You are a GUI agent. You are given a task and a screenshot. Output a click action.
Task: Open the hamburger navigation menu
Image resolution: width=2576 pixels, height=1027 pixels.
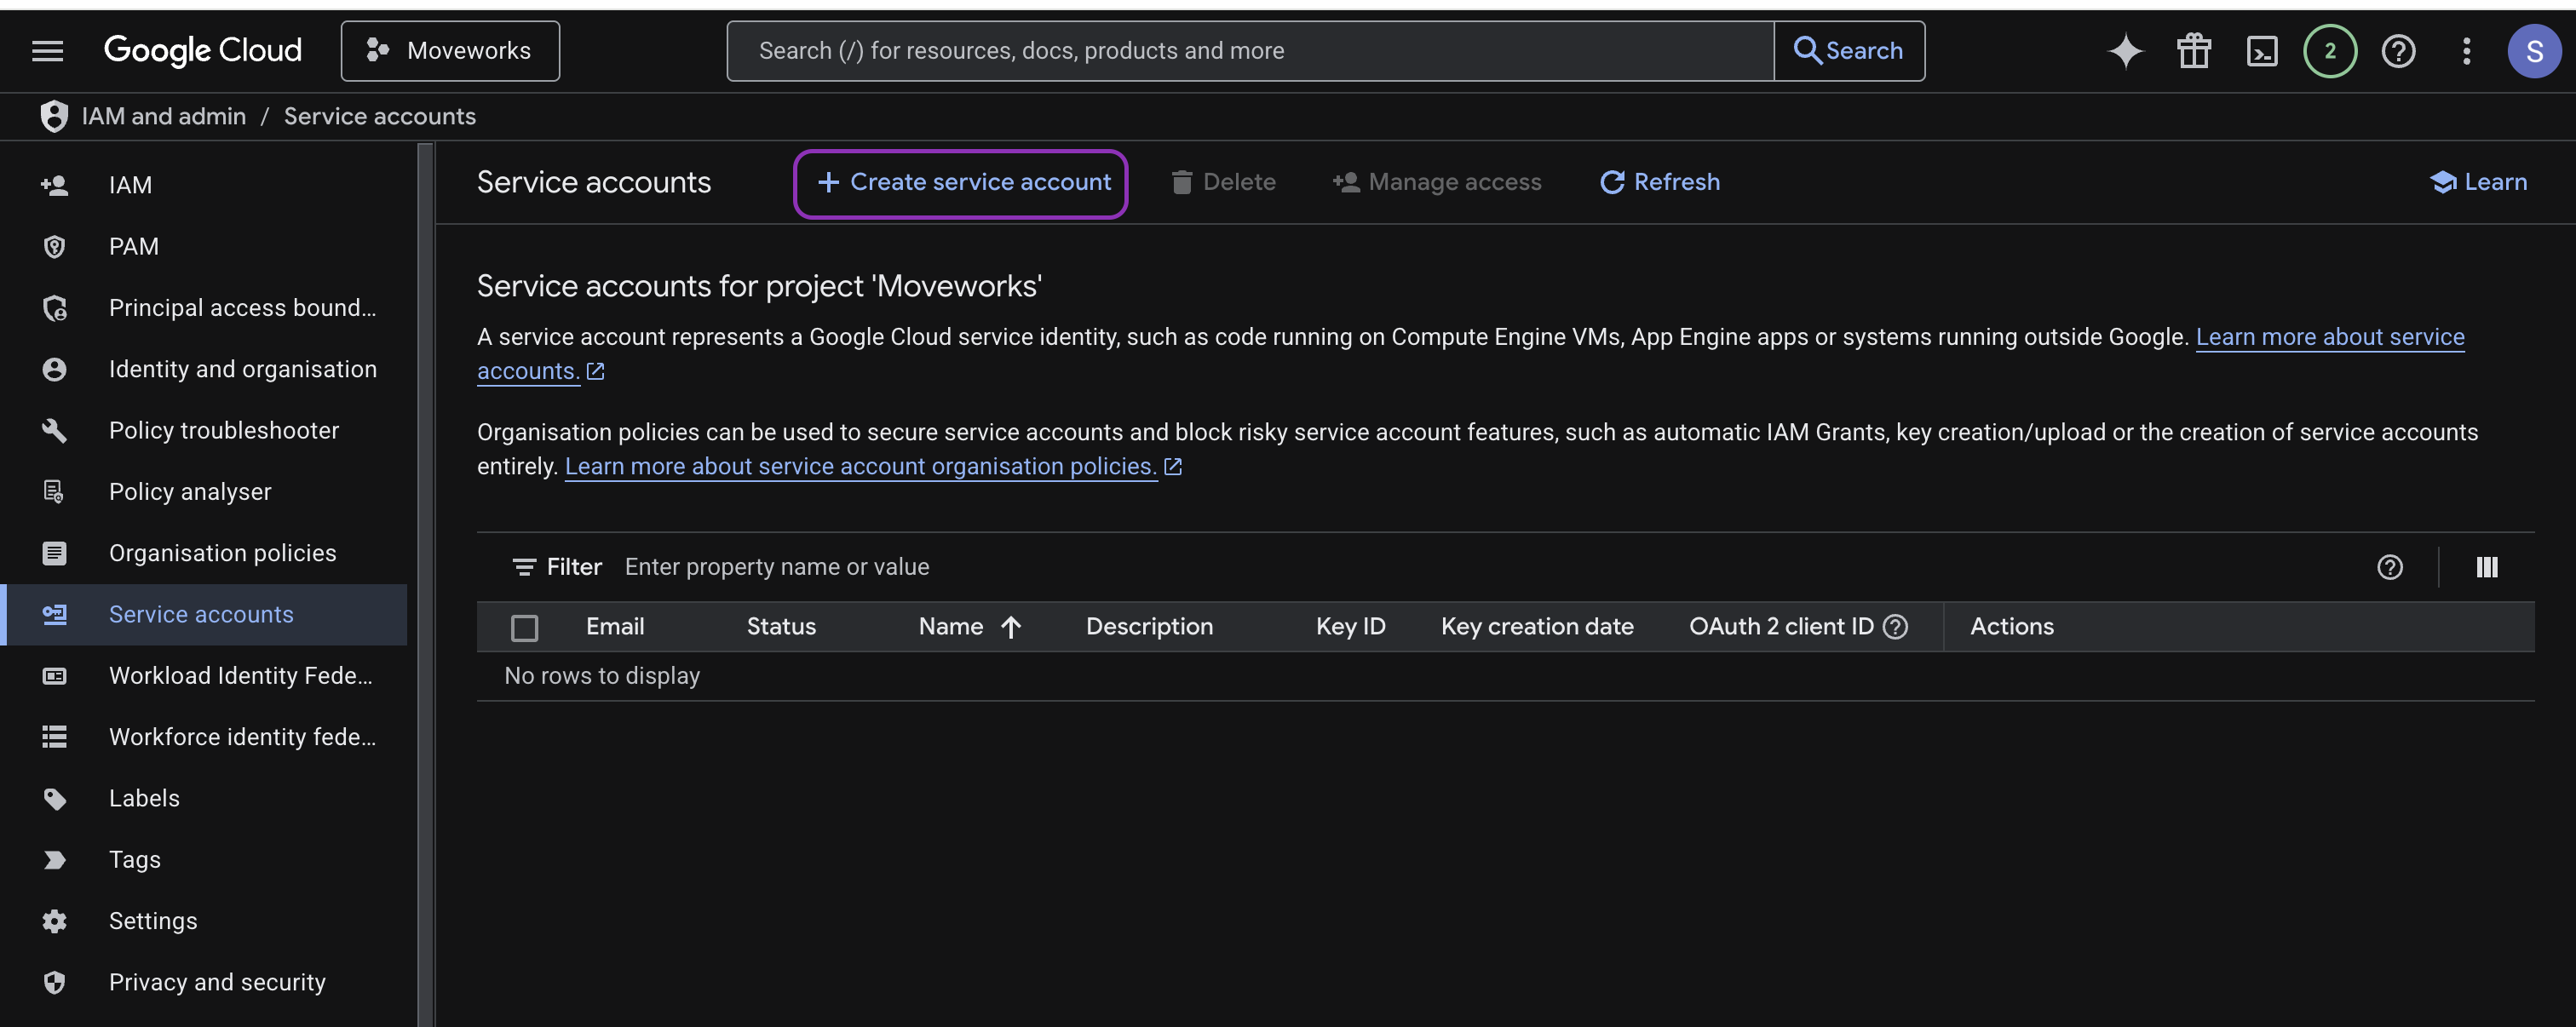[47, 51]
